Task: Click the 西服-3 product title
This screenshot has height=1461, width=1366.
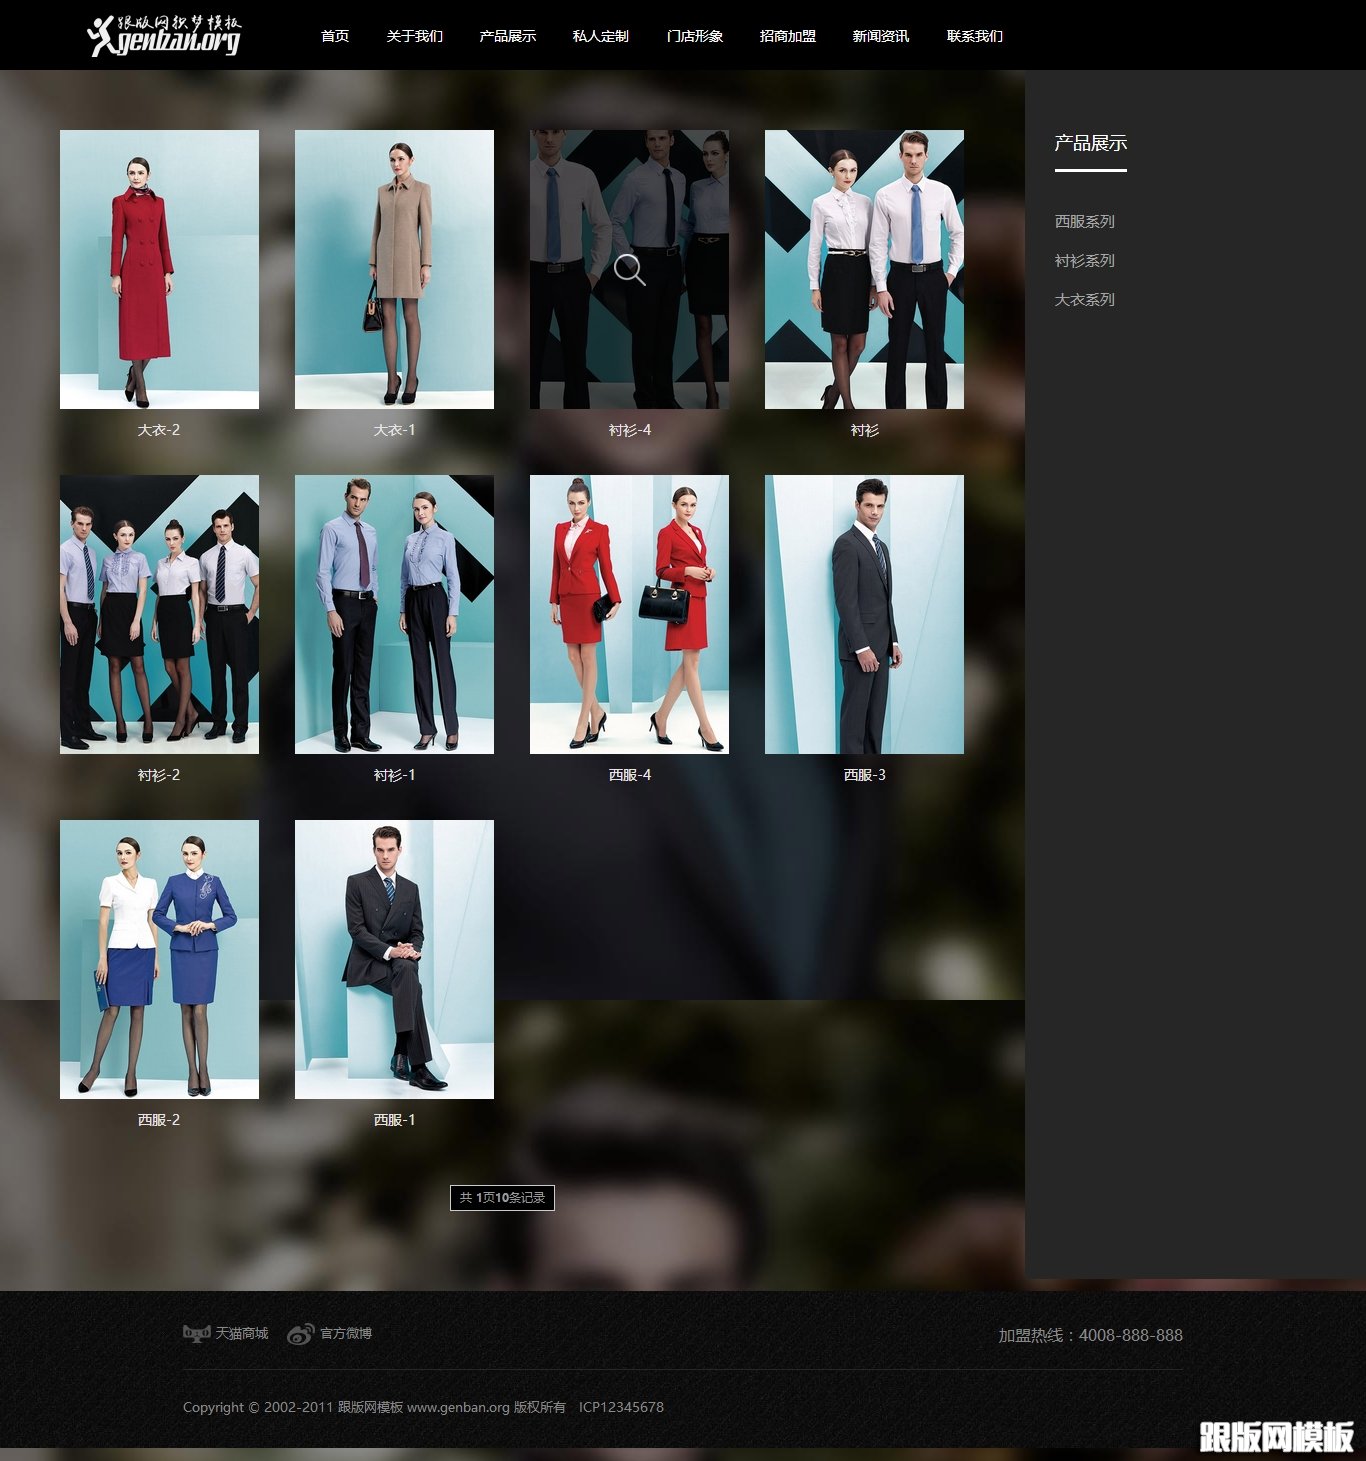Action: (x=864, y=775)
